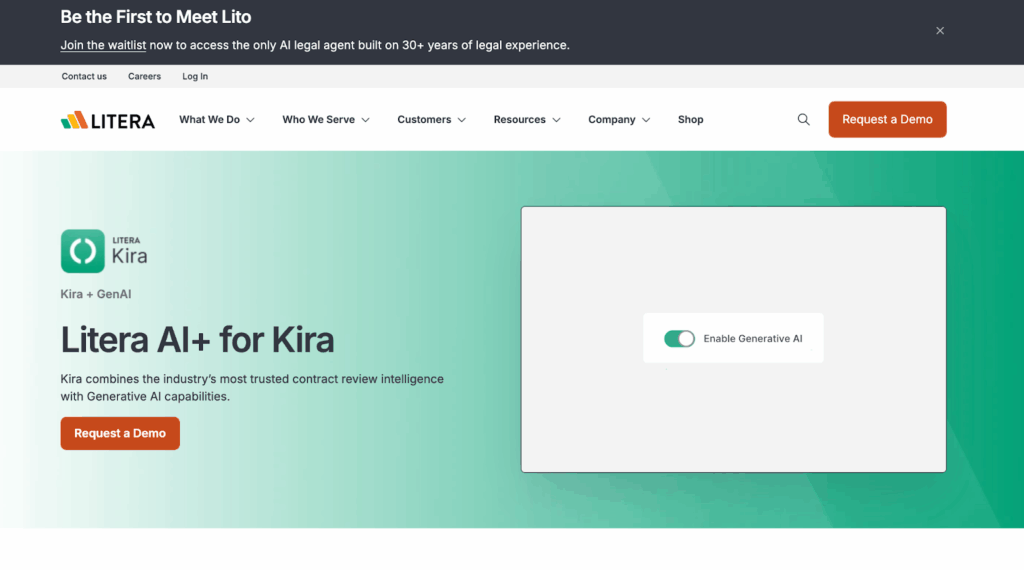Image resolution: width=1024 pixels, height=570 pixels.
Task: Open the Customers menu label
Action: point(424,119)
